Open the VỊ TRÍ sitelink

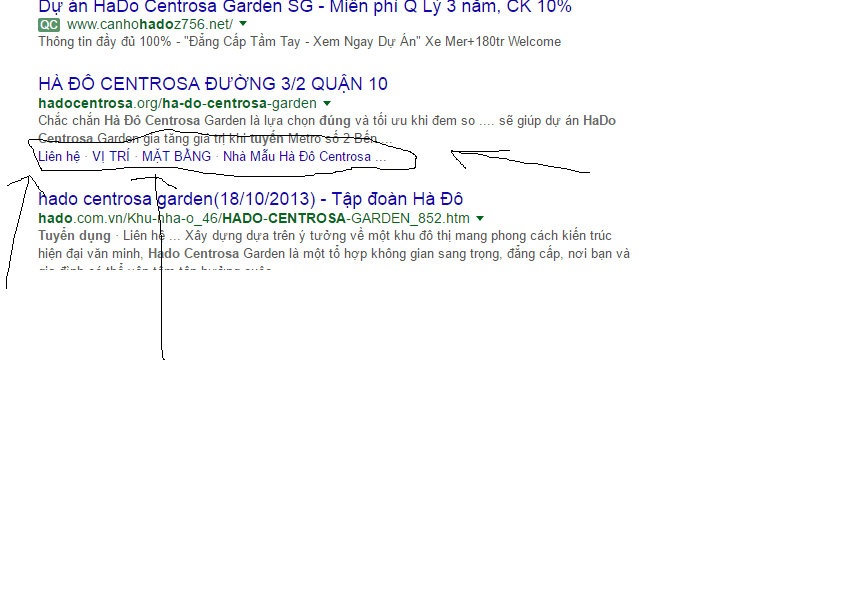[x=111, y=156]
